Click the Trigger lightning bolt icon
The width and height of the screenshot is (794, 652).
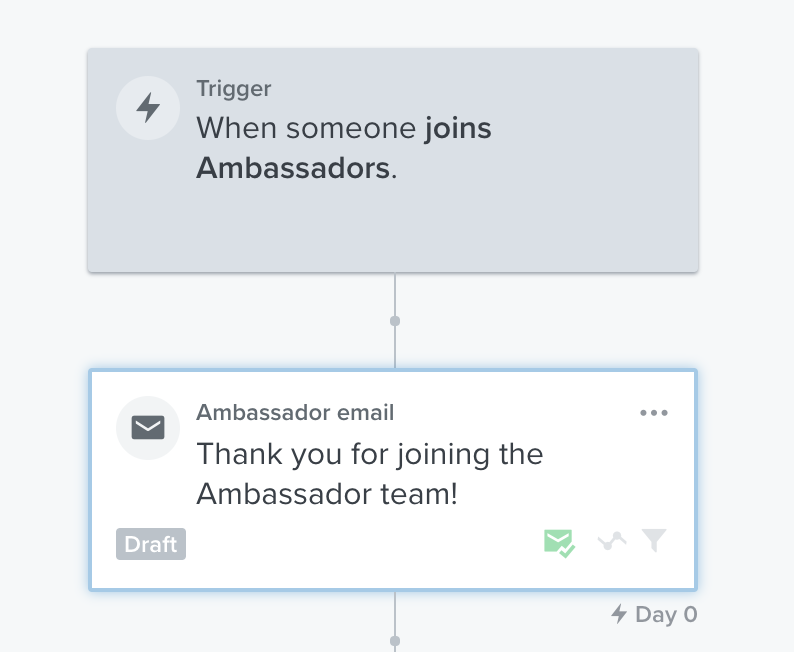pos(148,107)
